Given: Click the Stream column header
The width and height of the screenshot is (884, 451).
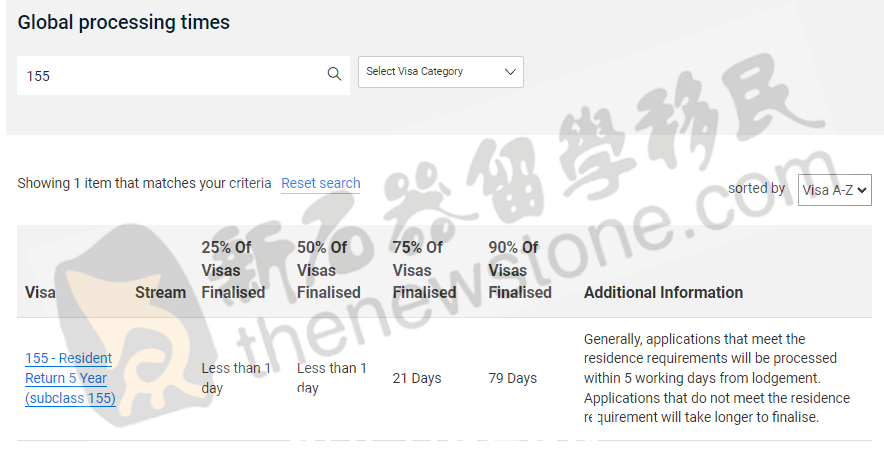Looking at the screenshot, I should [160, 293].
